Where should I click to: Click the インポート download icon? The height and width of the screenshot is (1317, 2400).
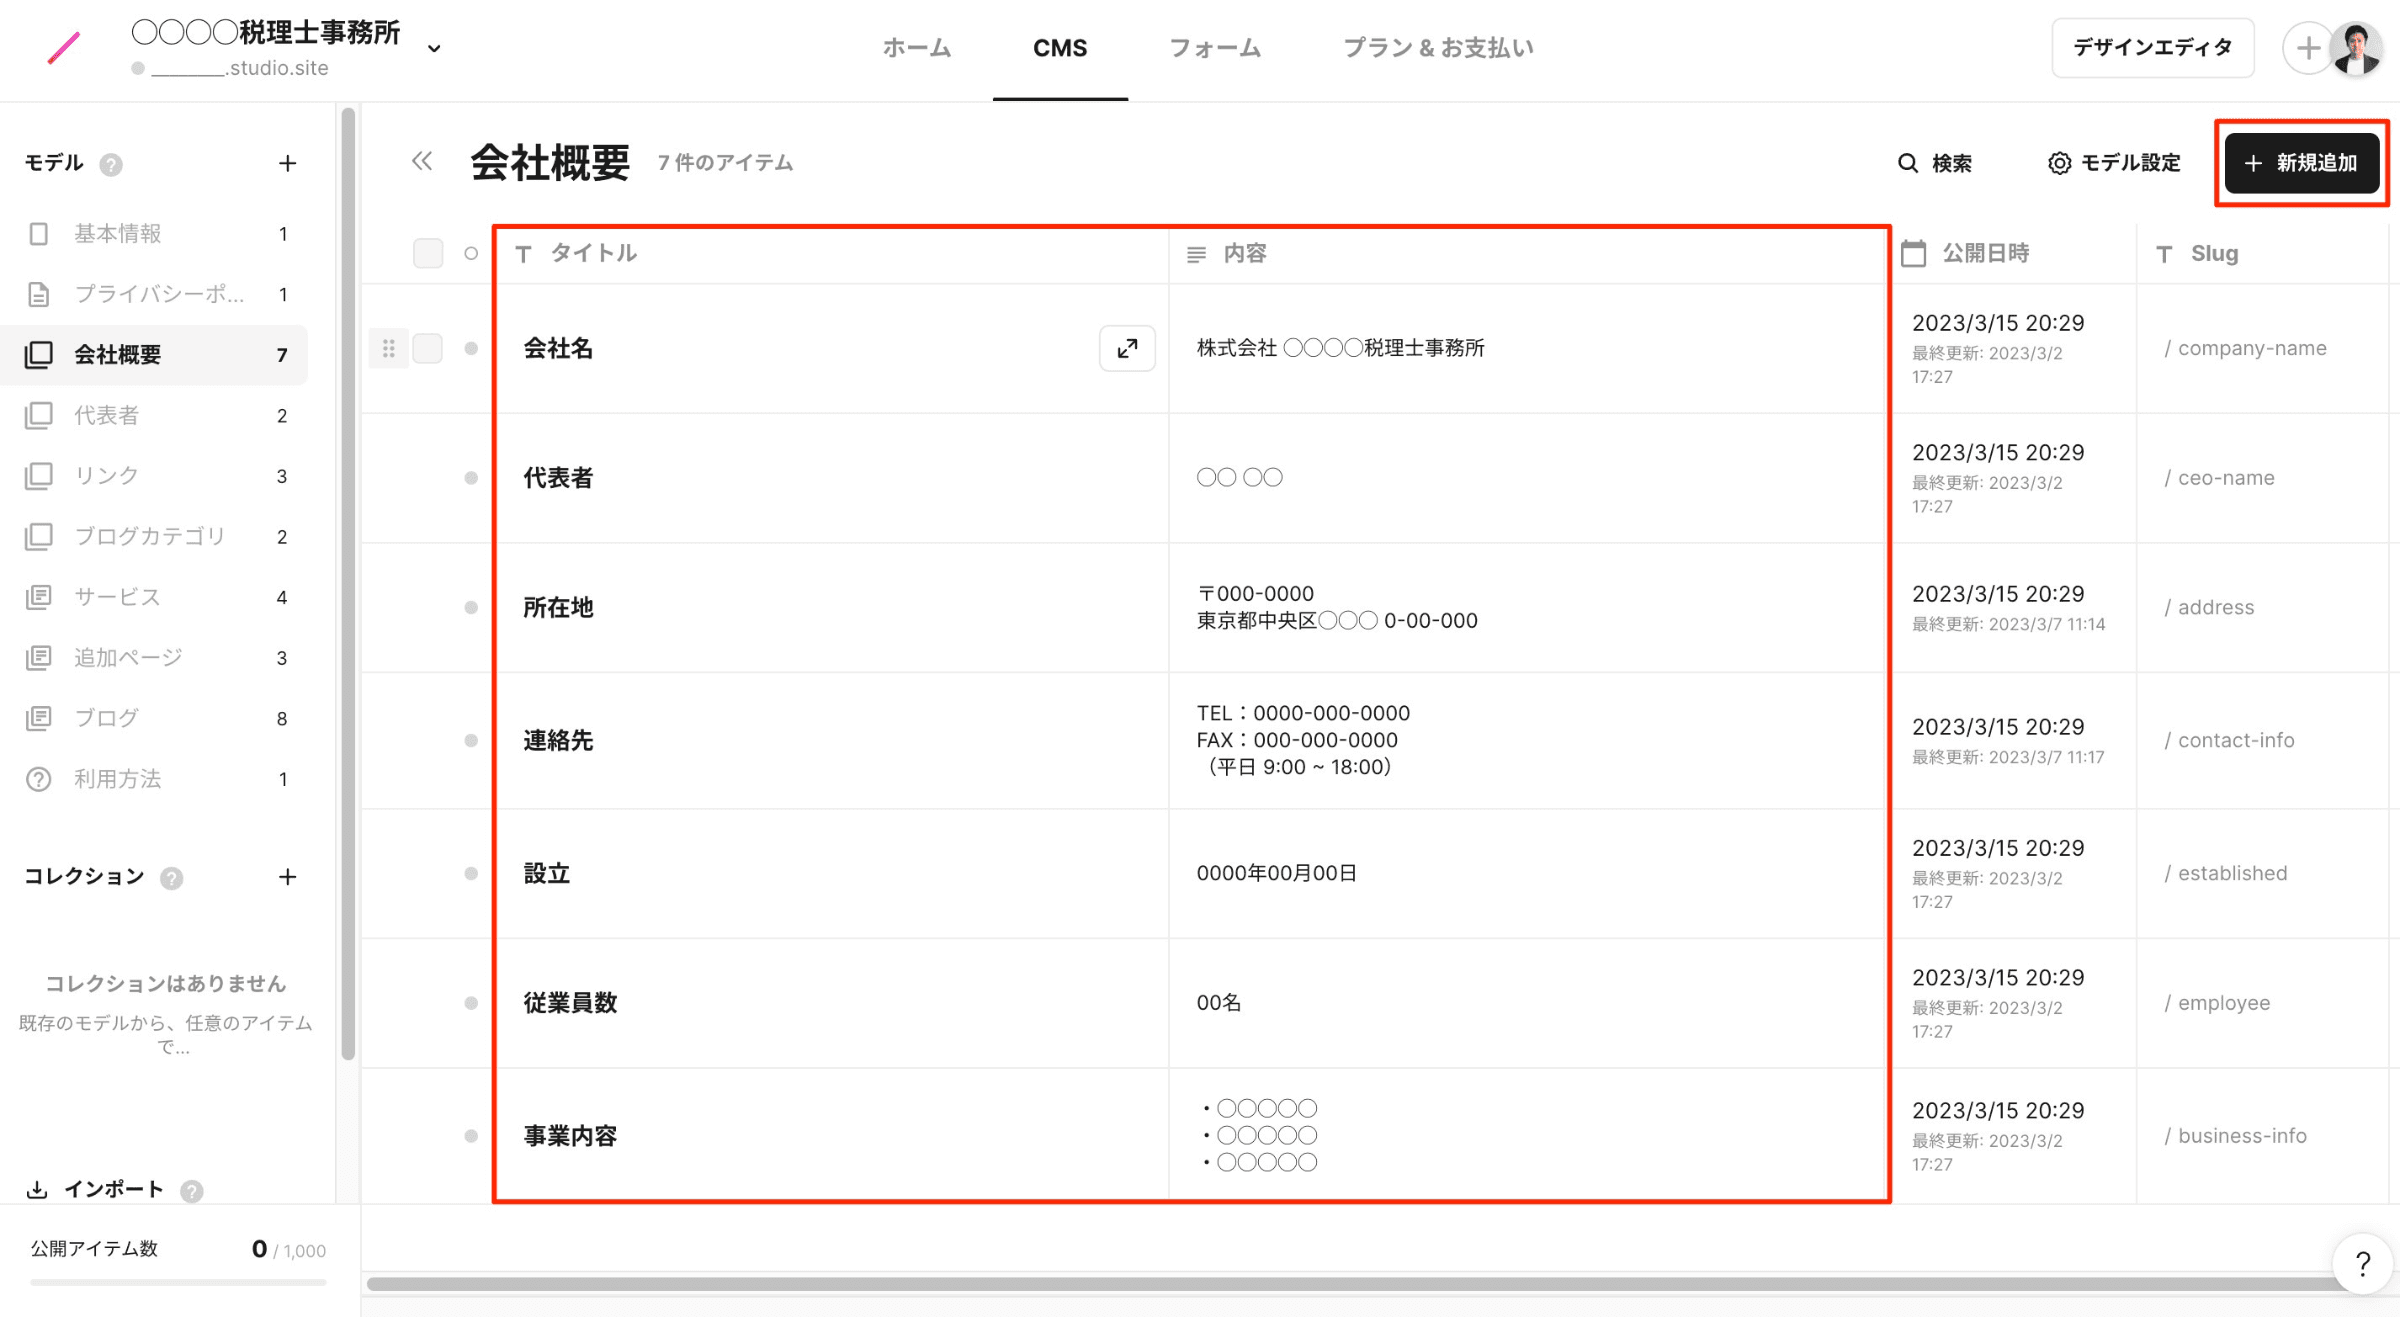point(37,1189)
